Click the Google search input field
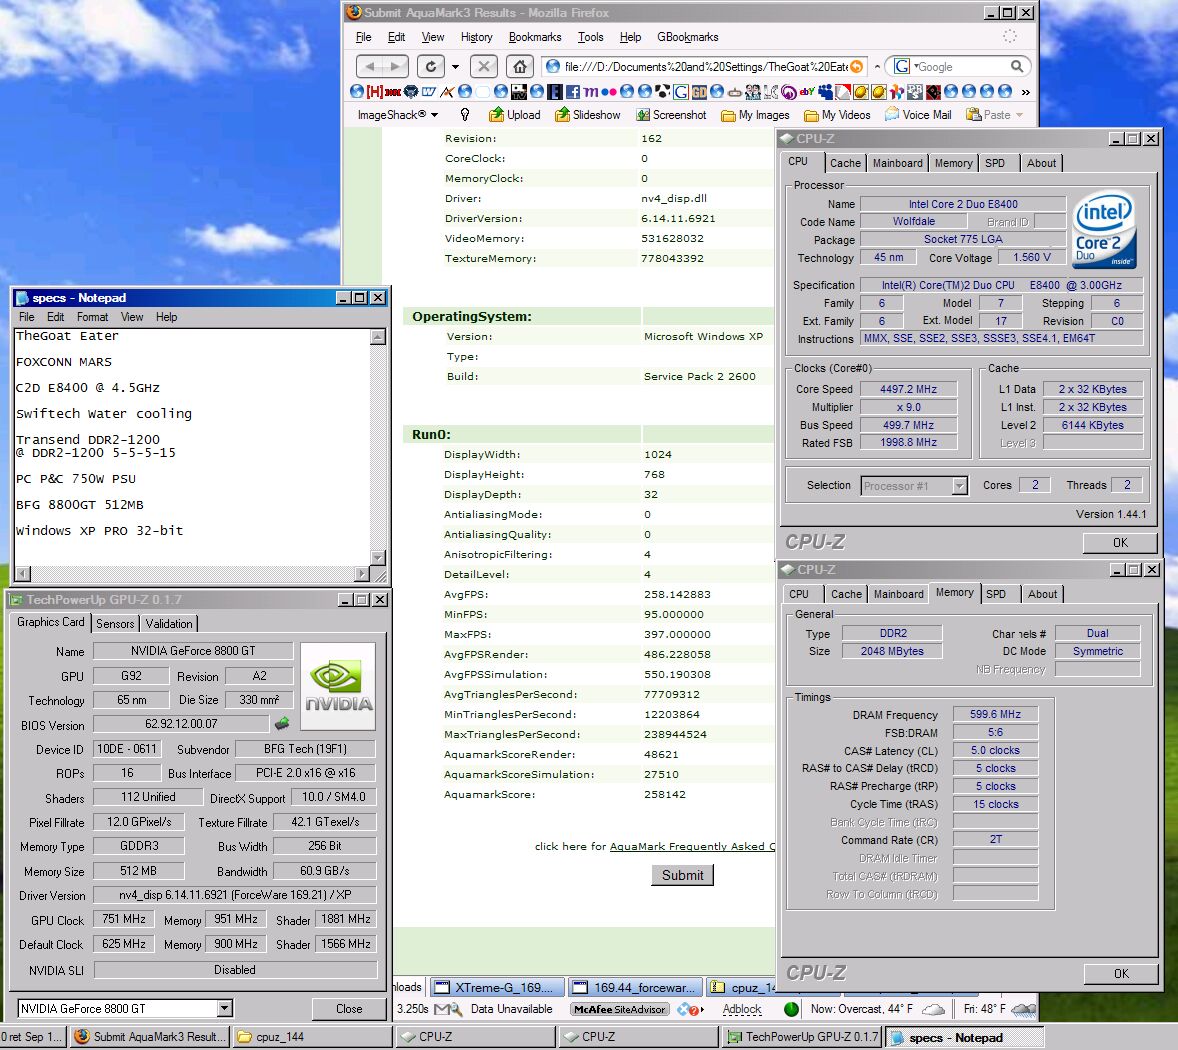Image resolution: width=1178 pixels, height=1050 pixels. (962, 66)
